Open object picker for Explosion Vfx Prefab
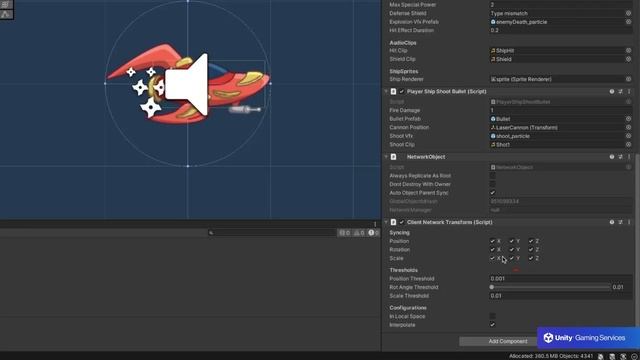Screen dimensions: 640x360 point(628,22)
